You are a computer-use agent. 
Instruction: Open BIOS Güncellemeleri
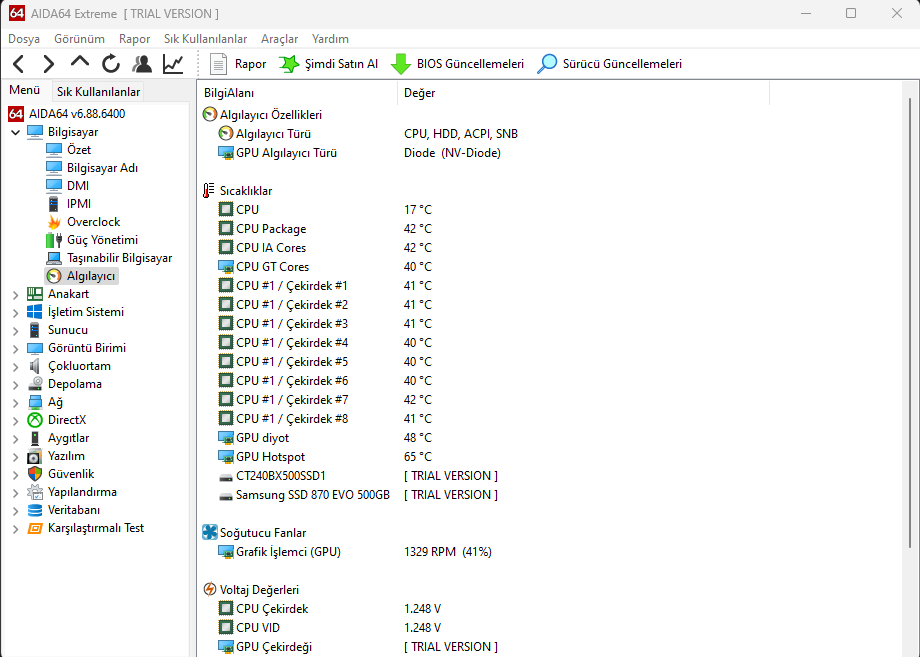click(x=457, y=64)
